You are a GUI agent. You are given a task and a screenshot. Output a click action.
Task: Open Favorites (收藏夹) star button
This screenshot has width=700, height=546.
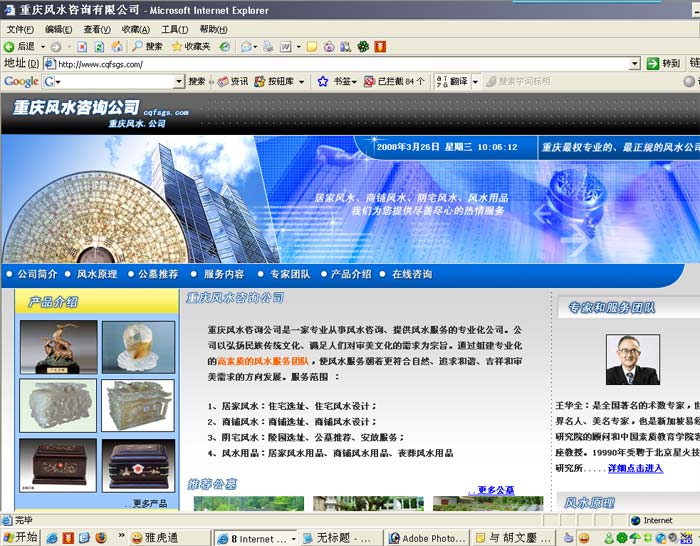click(190, 47)
